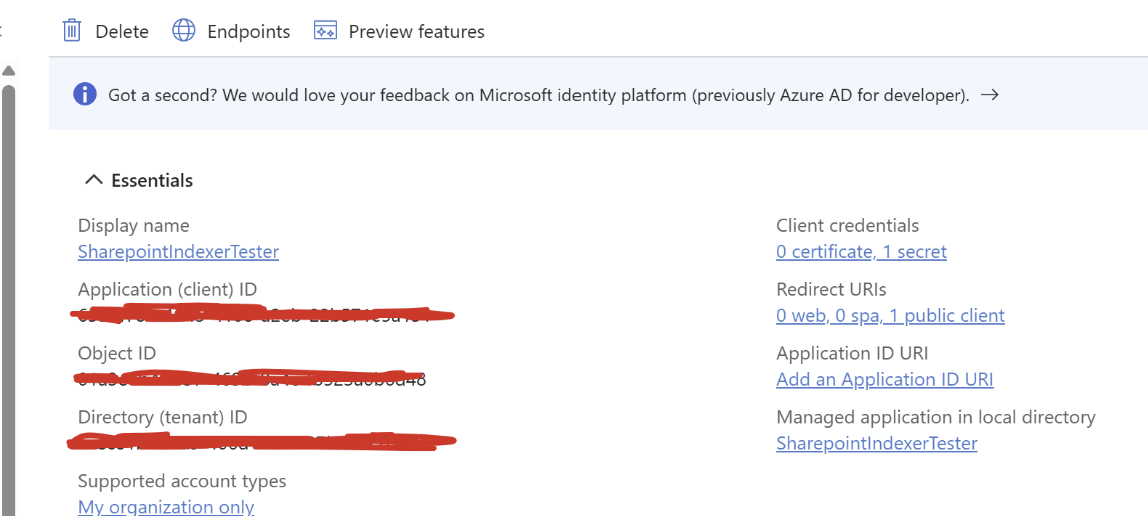Click the feedback banner message text

(x=539, y=94)
